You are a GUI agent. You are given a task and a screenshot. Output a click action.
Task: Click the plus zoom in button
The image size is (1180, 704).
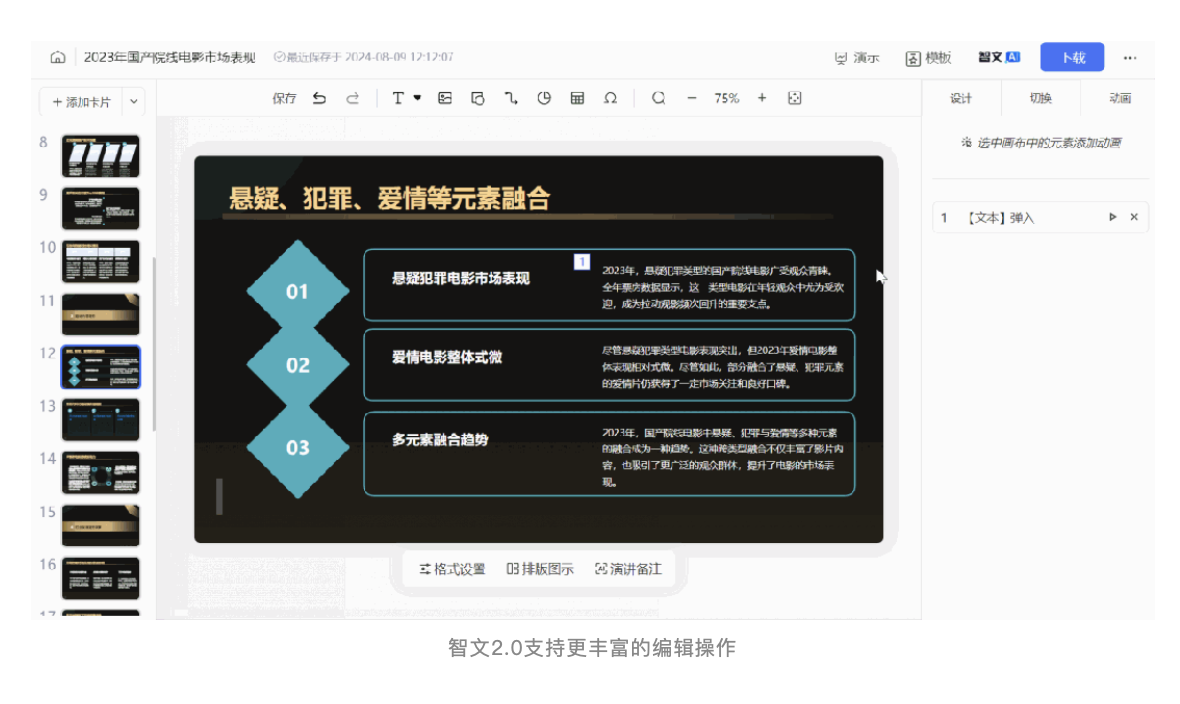[762, 98]
